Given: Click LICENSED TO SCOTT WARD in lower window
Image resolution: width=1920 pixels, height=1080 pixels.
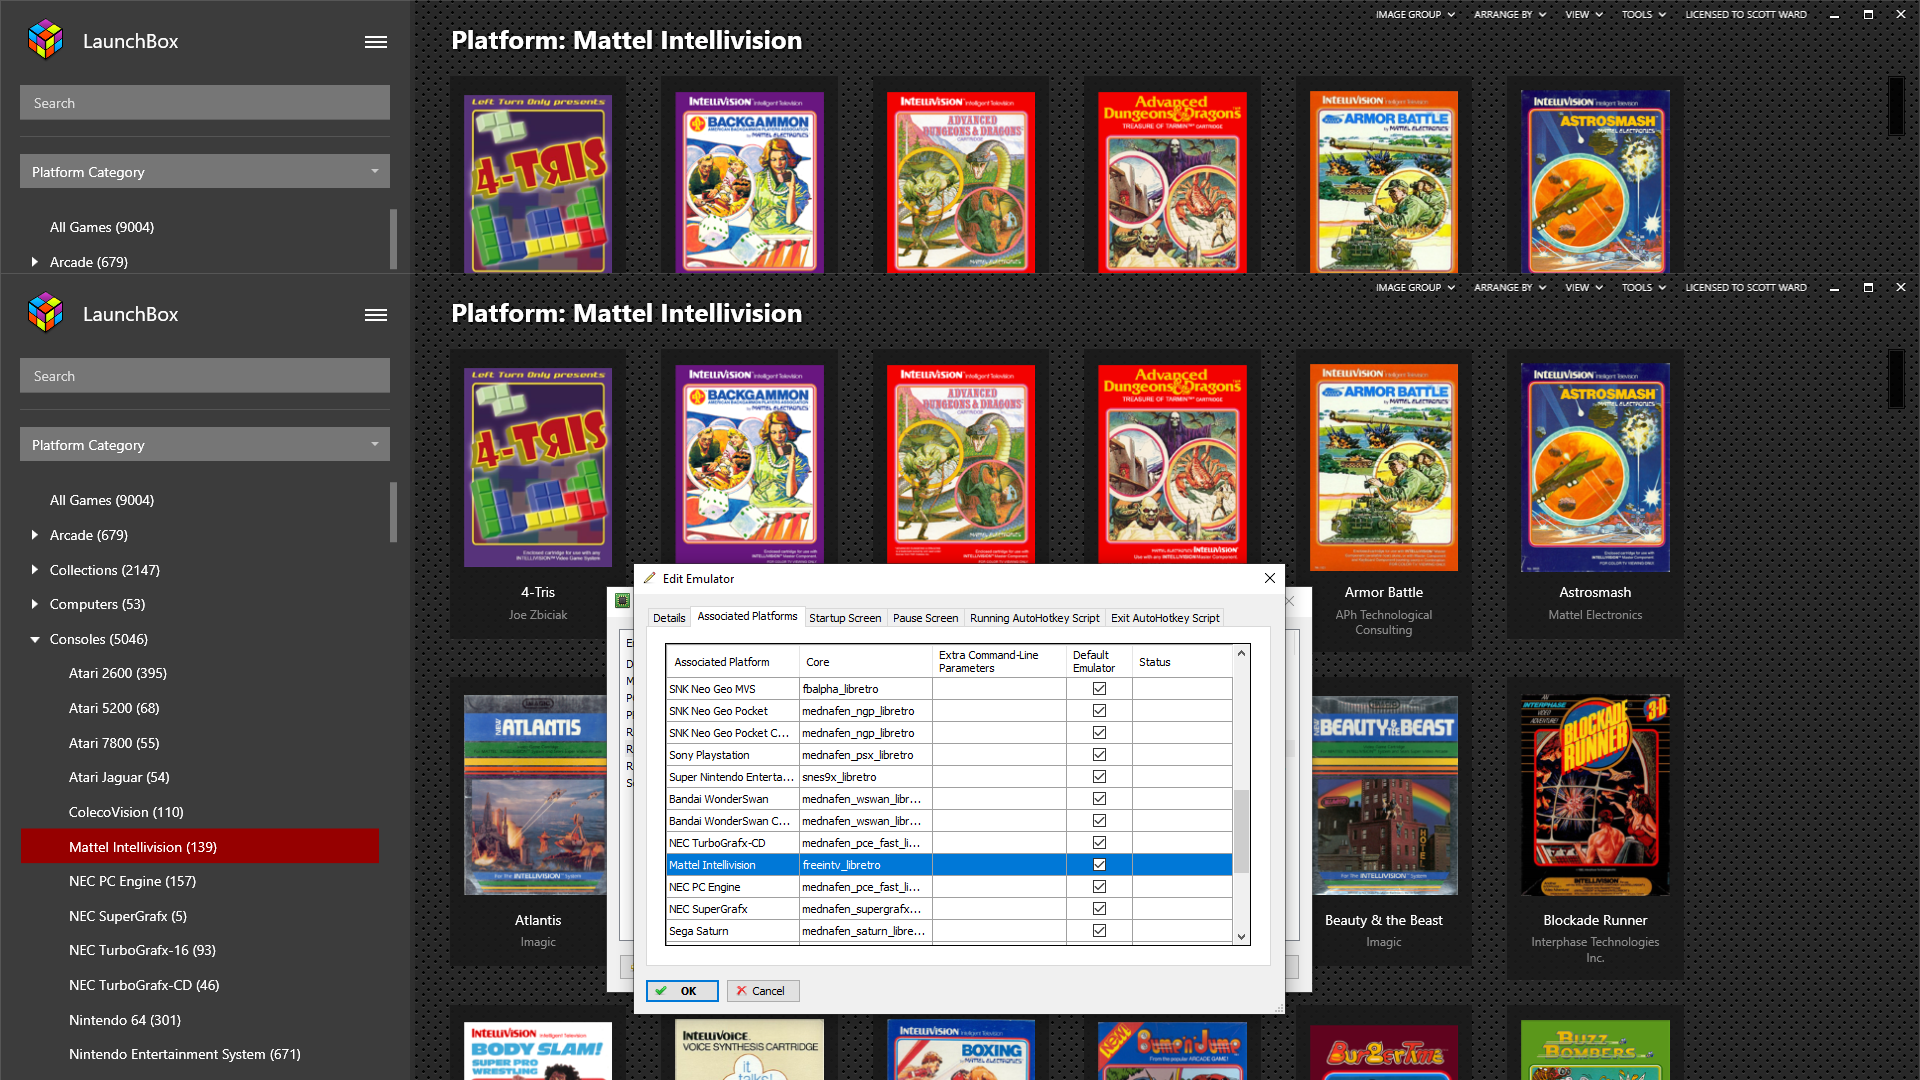Looking at the screenshot, I should coord(1746,288).
